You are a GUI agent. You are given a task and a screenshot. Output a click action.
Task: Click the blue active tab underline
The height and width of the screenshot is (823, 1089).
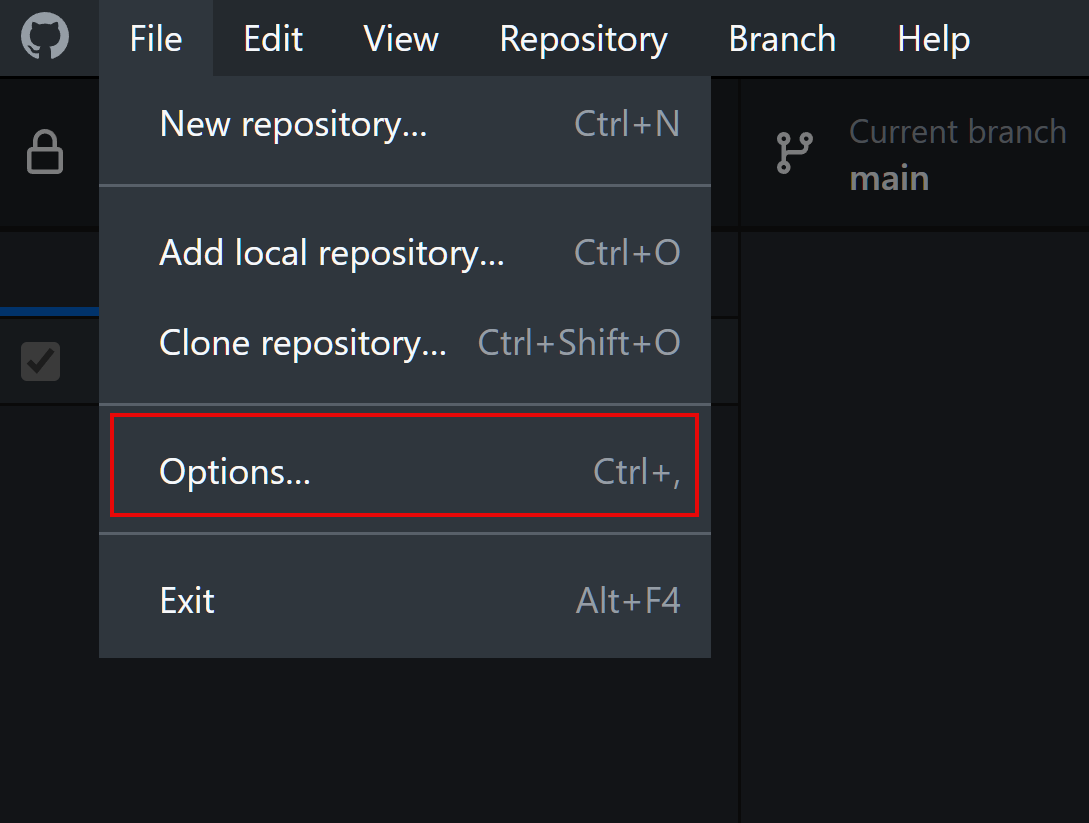(x=49, y=312)
